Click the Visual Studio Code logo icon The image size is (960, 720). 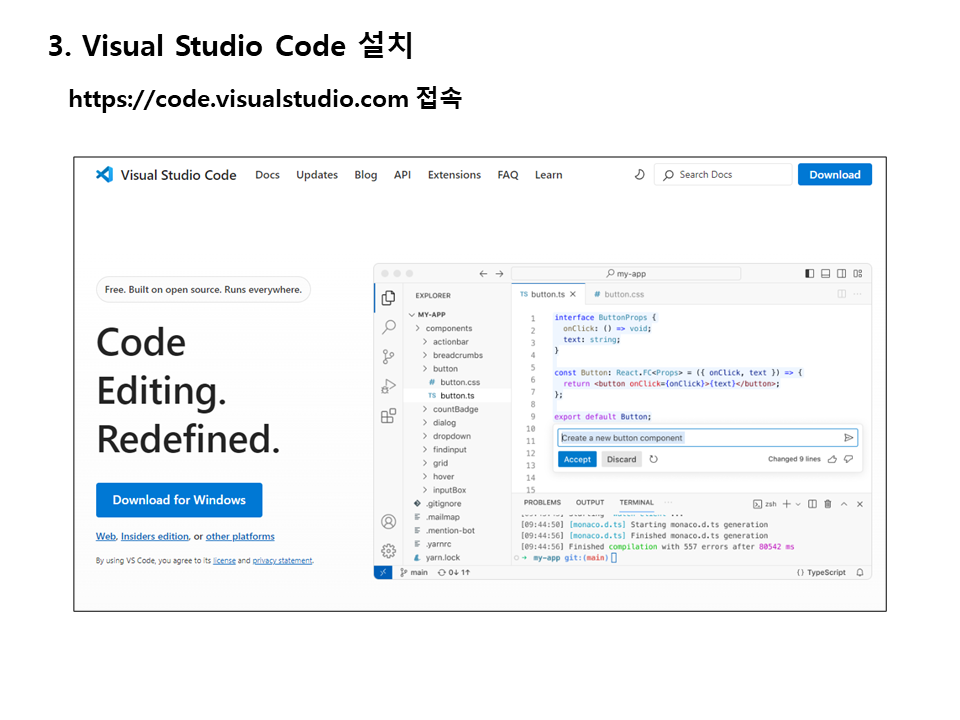pos(105,174)
